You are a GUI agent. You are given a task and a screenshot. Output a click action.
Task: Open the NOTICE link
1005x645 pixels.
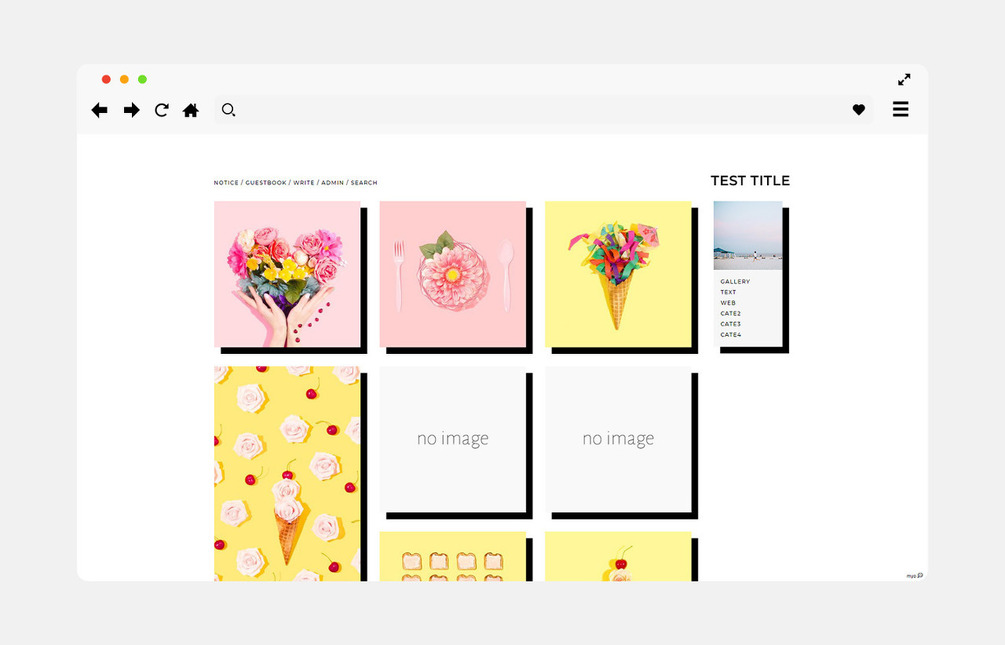(226, 183)
